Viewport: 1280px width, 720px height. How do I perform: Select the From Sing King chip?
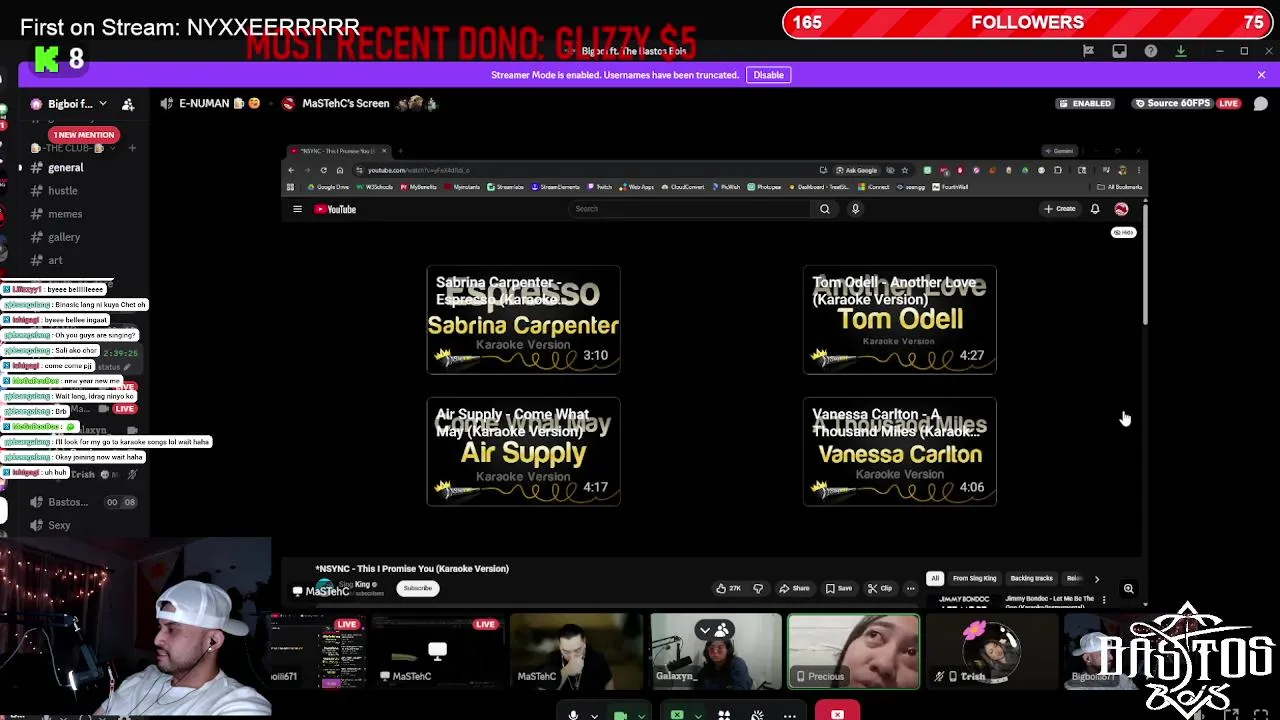pos(974,578)
